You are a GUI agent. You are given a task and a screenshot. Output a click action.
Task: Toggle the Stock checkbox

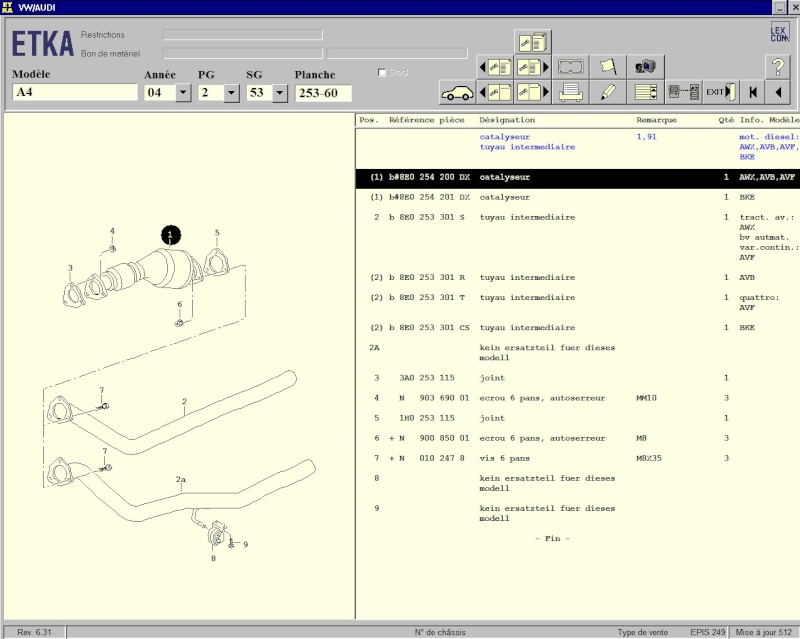(382, 72)
